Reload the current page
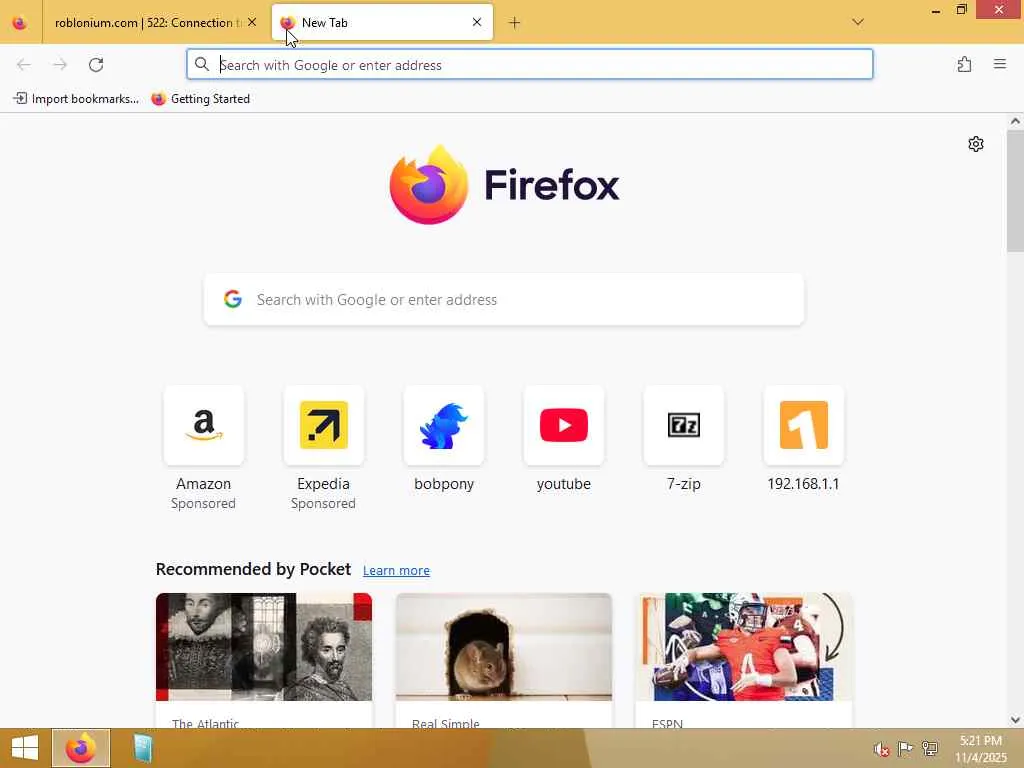Viewport: 1024px width, 768px height. pos(96,65)
